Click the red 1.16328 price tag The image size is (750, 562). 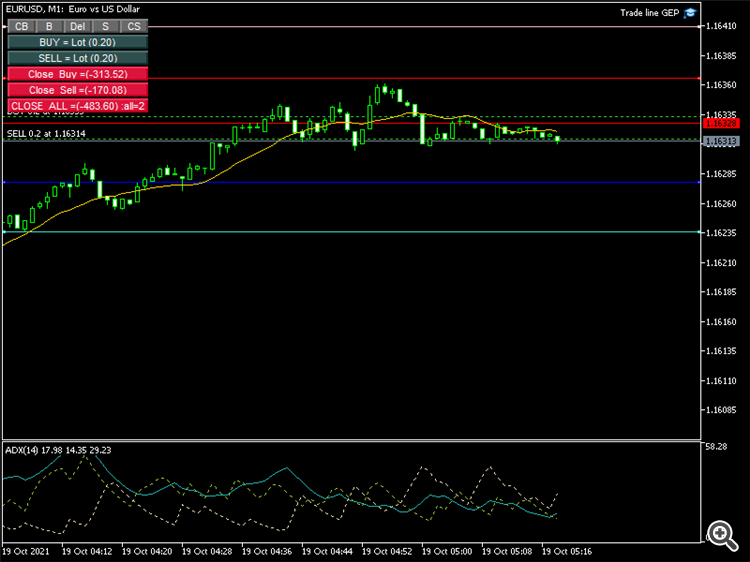(722, 123)
